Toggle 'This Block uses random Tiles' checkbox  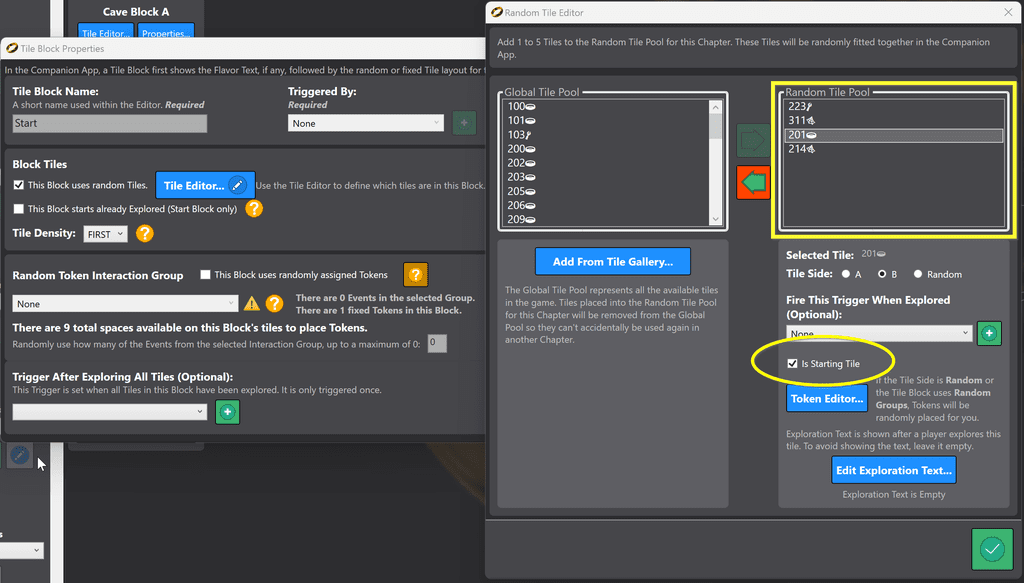pyautogui.click(x=19, y=185)
